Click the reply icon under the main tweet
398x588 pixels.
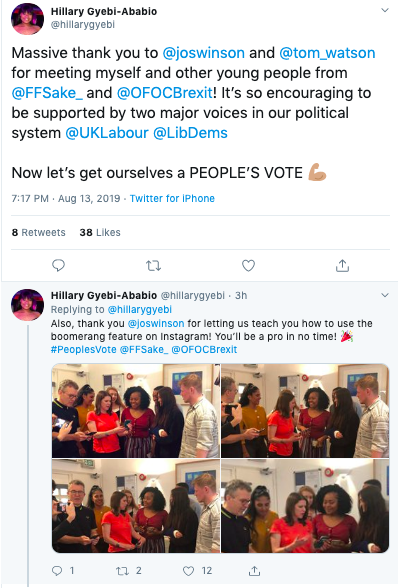58,266
